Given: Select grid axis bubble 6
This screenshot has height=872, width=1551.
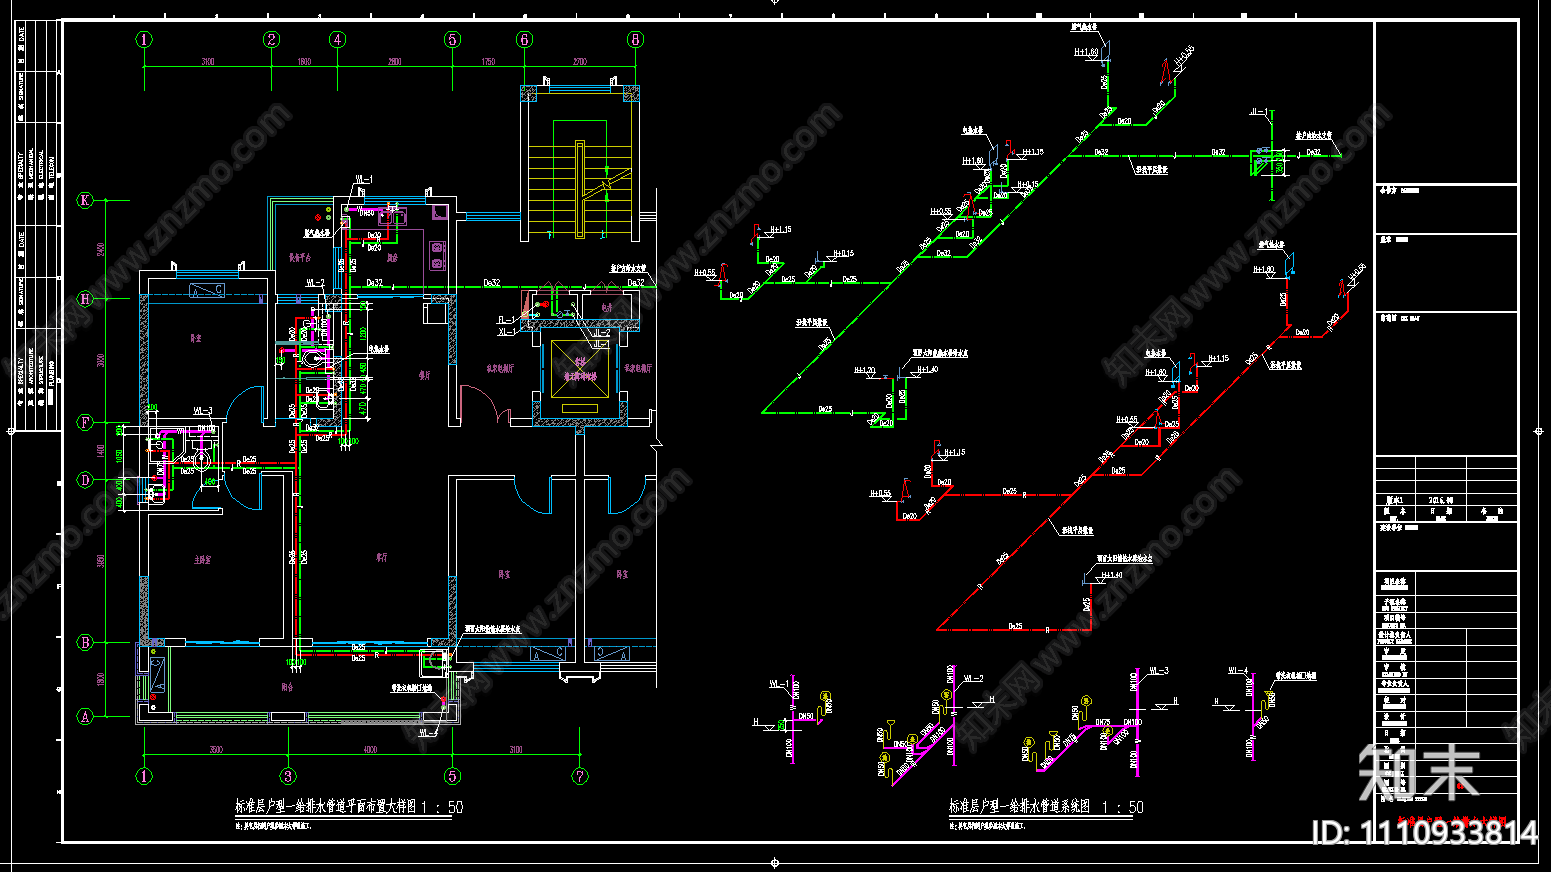Looking at the screenshot, I should click(x=525, y=40).
